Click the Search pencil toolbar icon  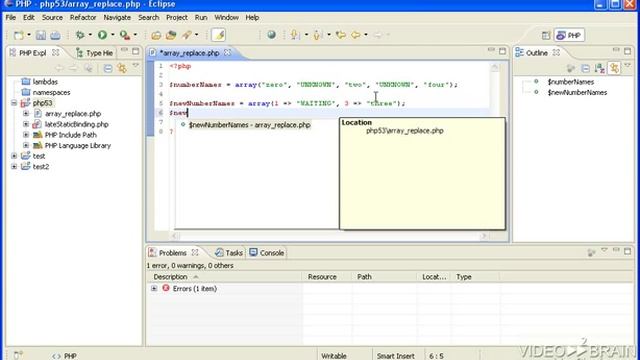coord(187,35)
